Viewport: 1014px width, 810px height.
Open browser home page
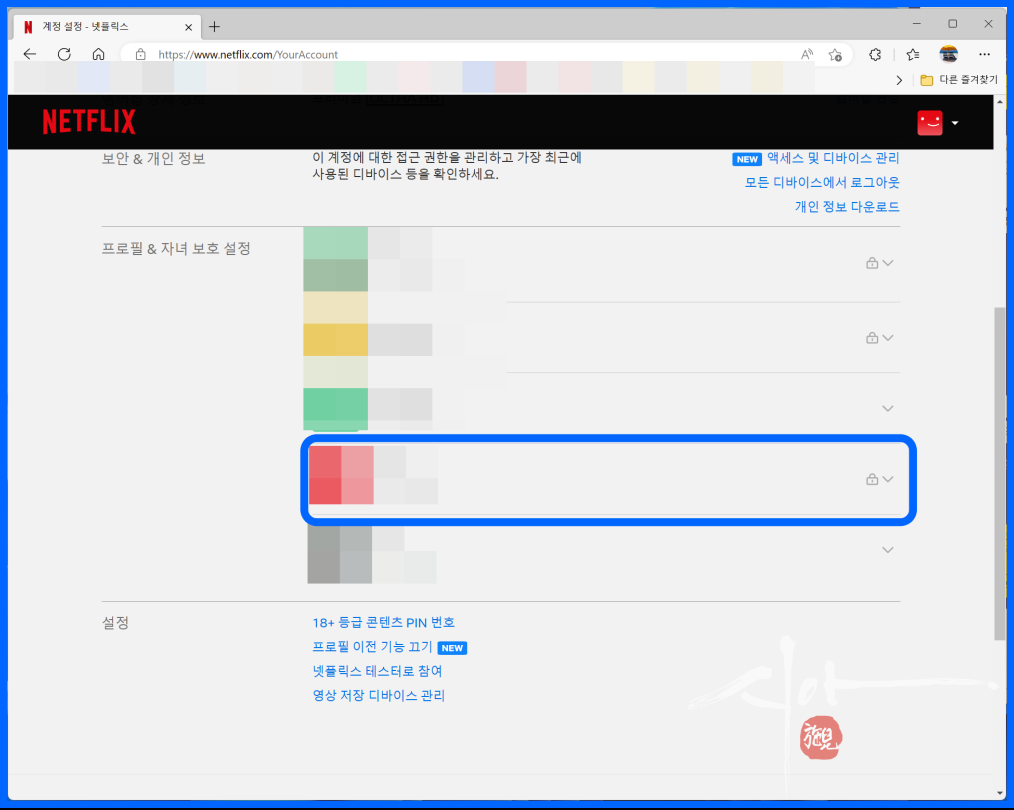98,54
